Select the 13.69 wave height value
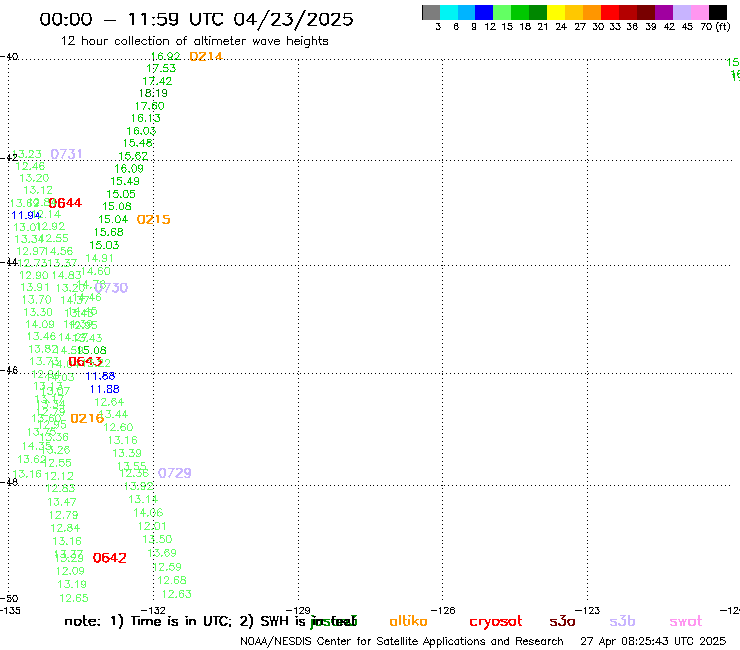The width and height of the screenshot is (740, 650). (x=162, y=553)
